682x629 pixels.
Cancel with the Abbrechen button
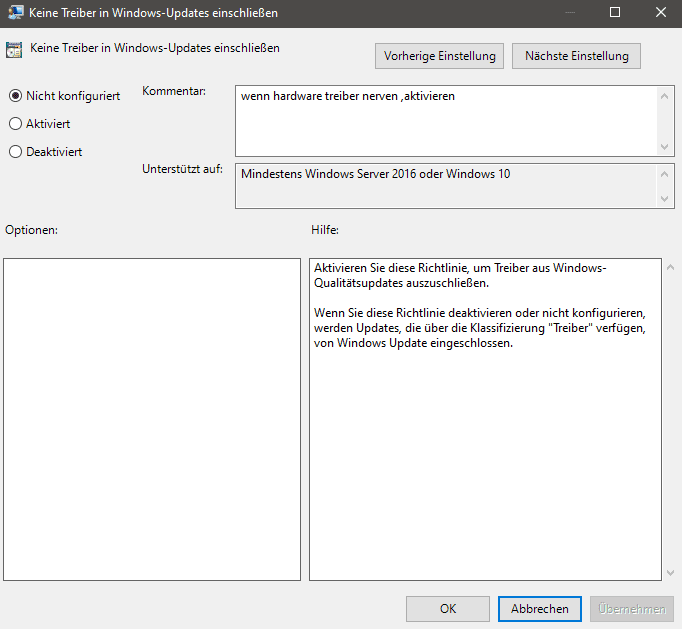539,609
